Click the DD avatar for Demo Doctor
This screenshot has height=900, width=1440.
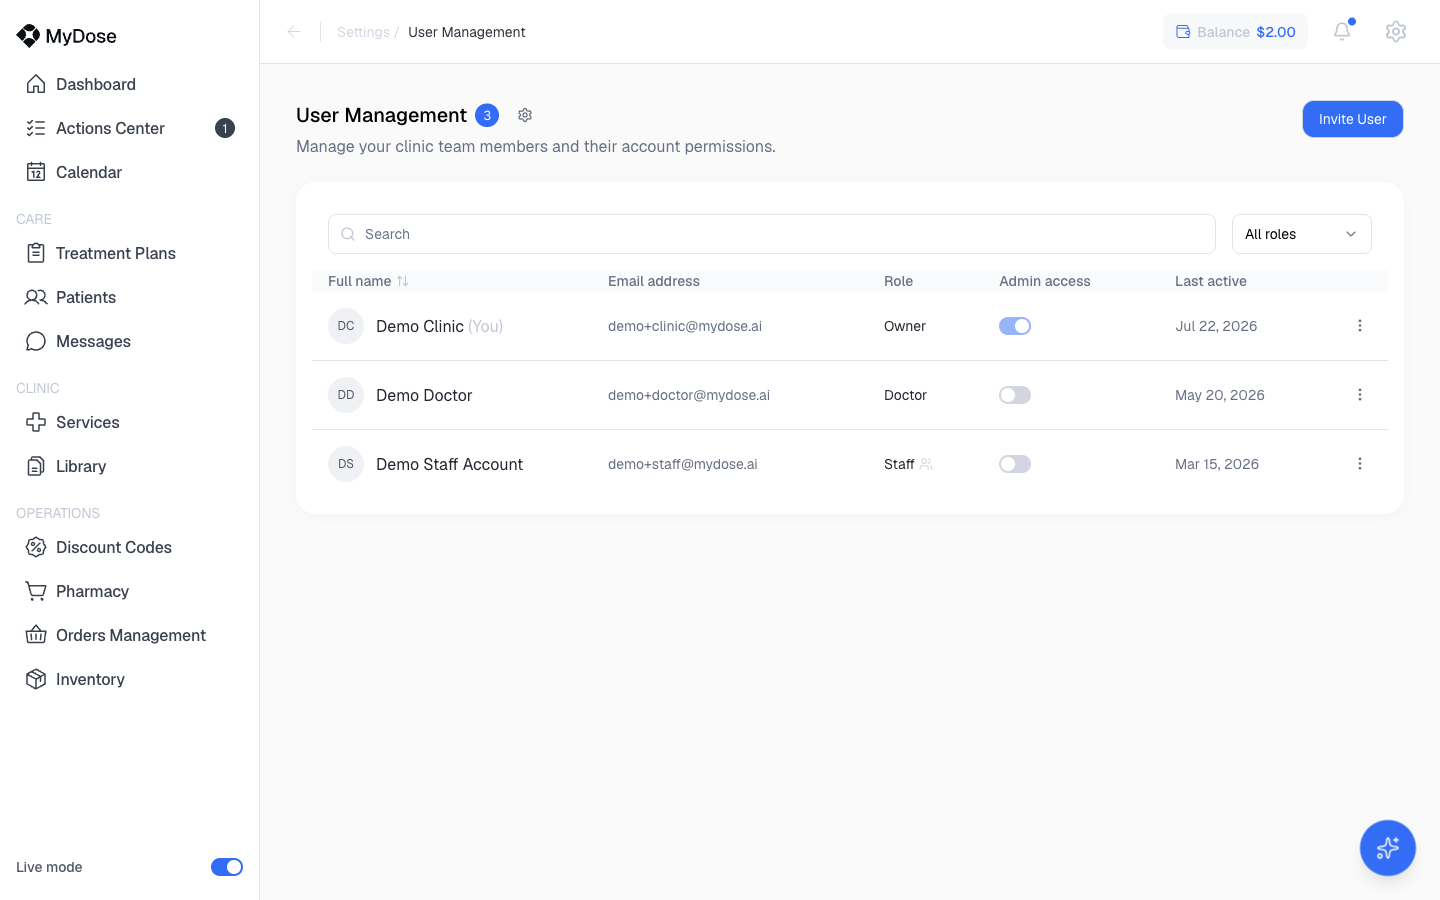point(346,395)
